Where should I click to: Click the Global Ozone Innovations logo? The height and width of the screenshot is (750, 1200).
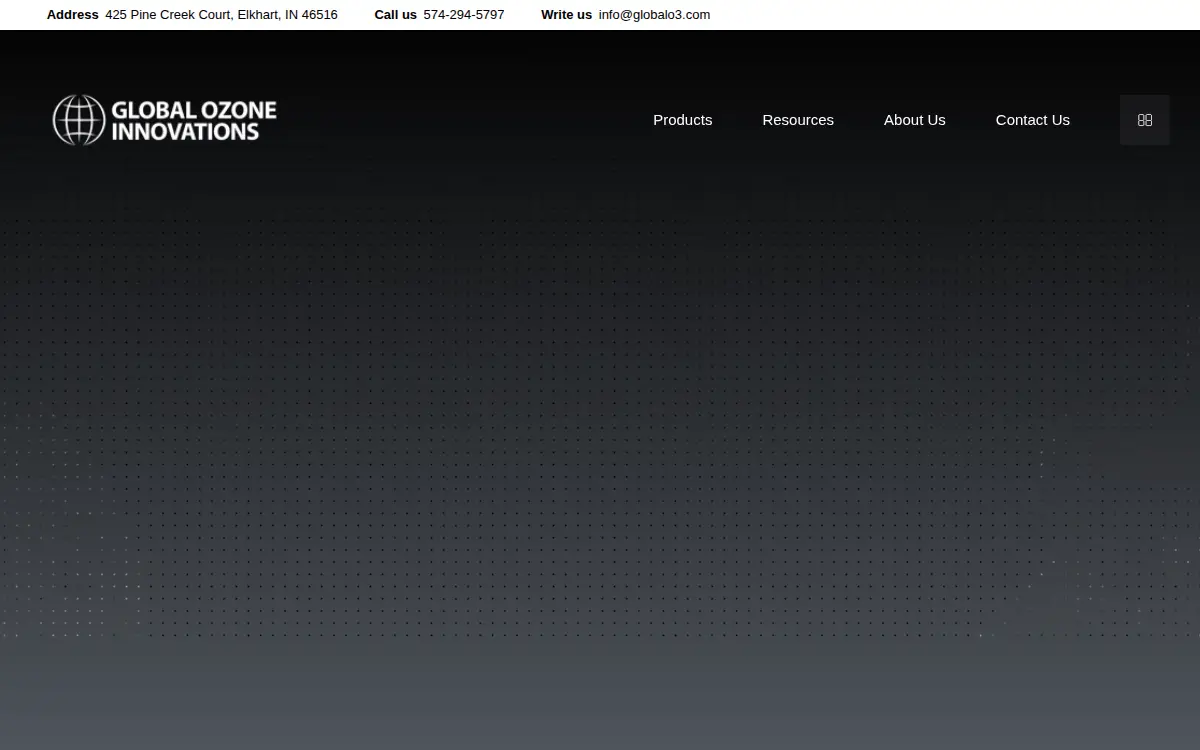(x=165, y=120)
